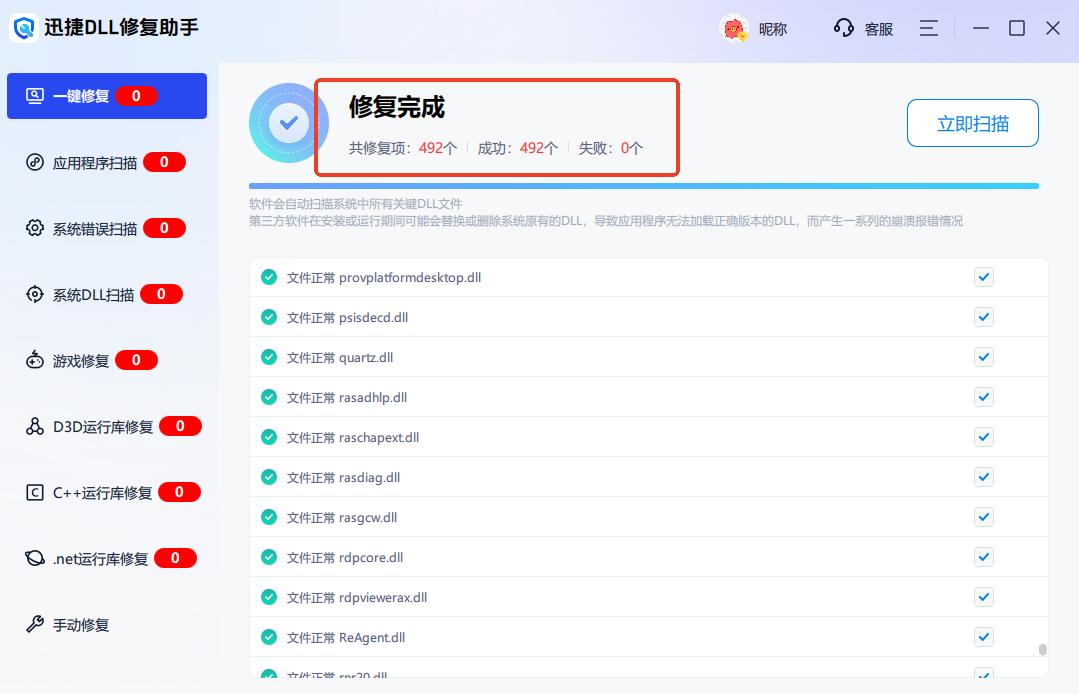Click green status icon beside ReAgent.dll
Screen dimensions: 1079x694
tap(268, 637)
